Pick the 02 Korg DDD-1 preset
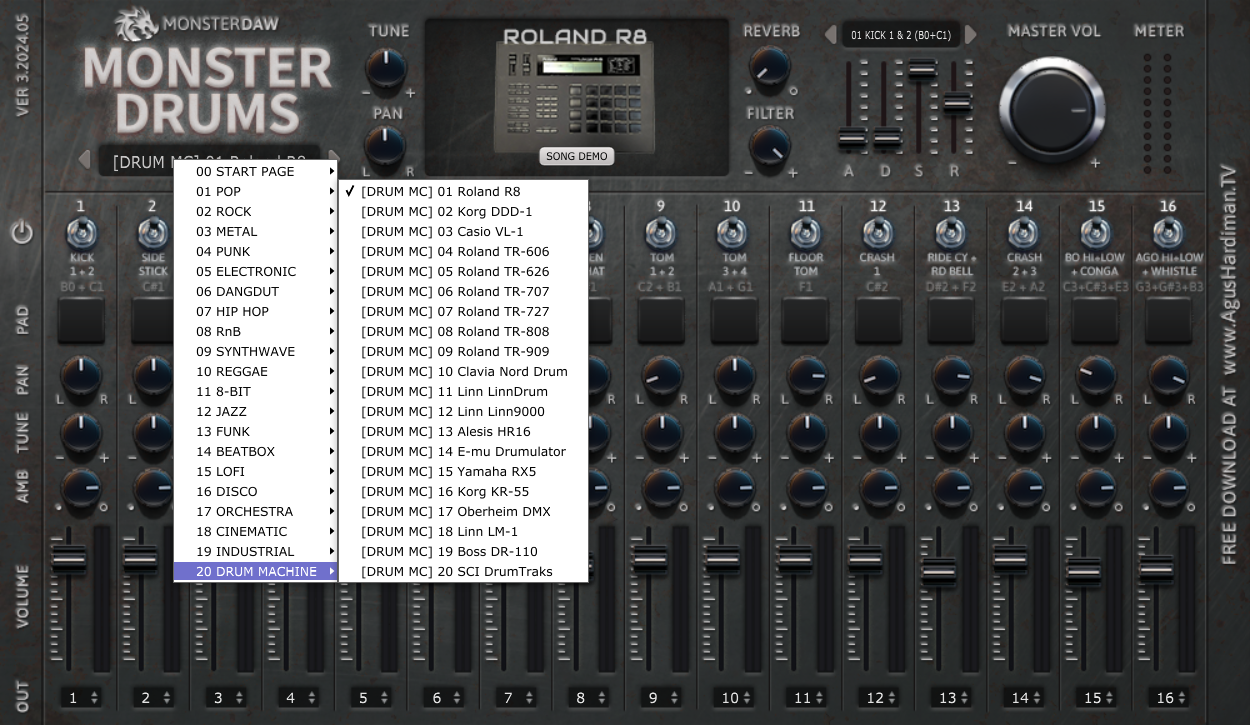 click(463, 211)
